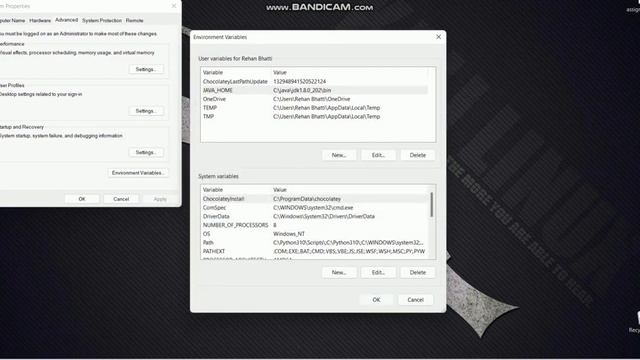Open Startup and Recovery Settings button

[146, 152]
